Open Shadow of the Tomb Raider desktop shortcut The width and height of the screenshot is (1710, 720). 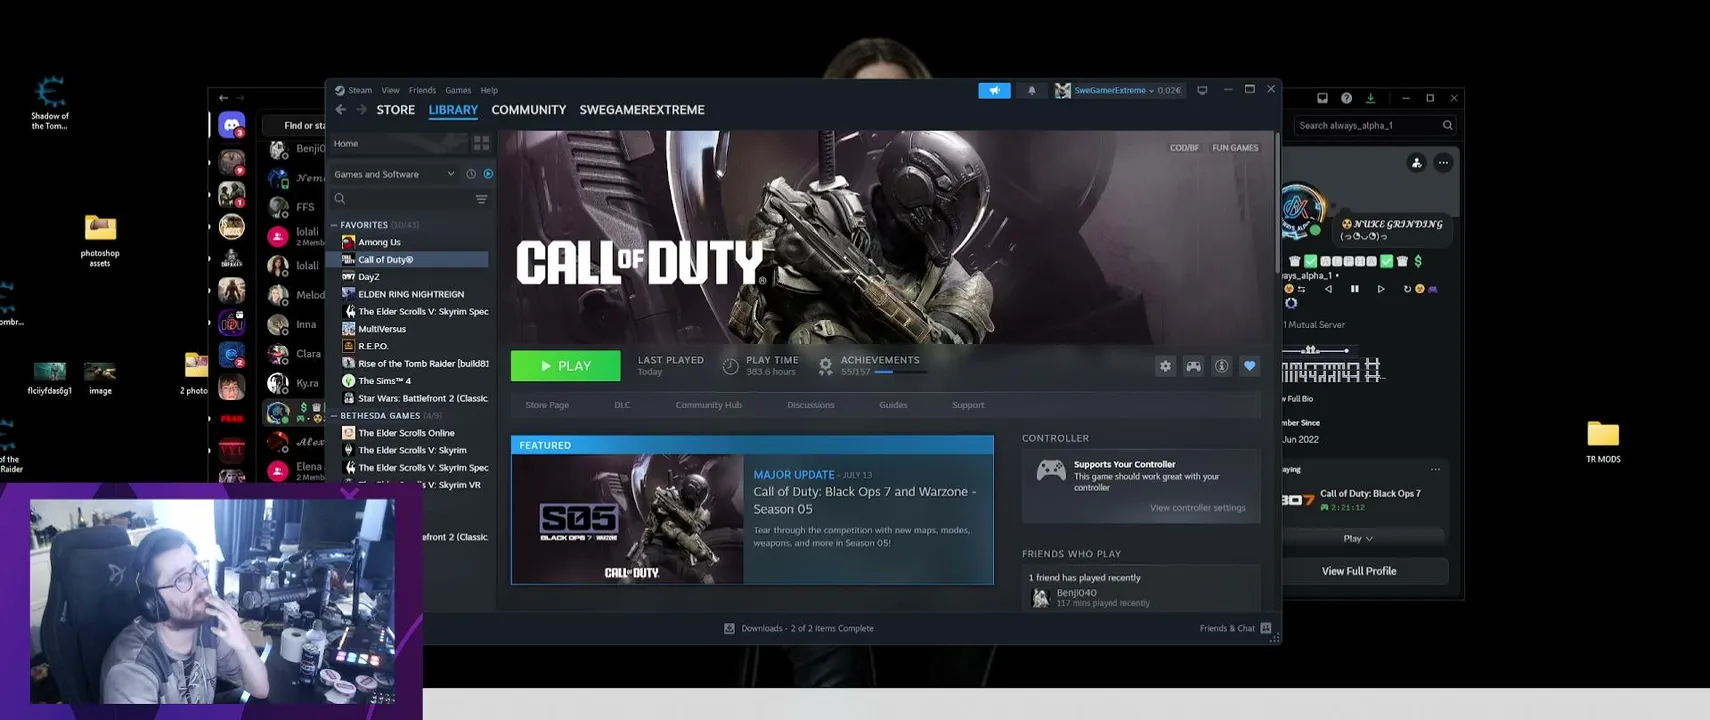[x=50, y=103]
